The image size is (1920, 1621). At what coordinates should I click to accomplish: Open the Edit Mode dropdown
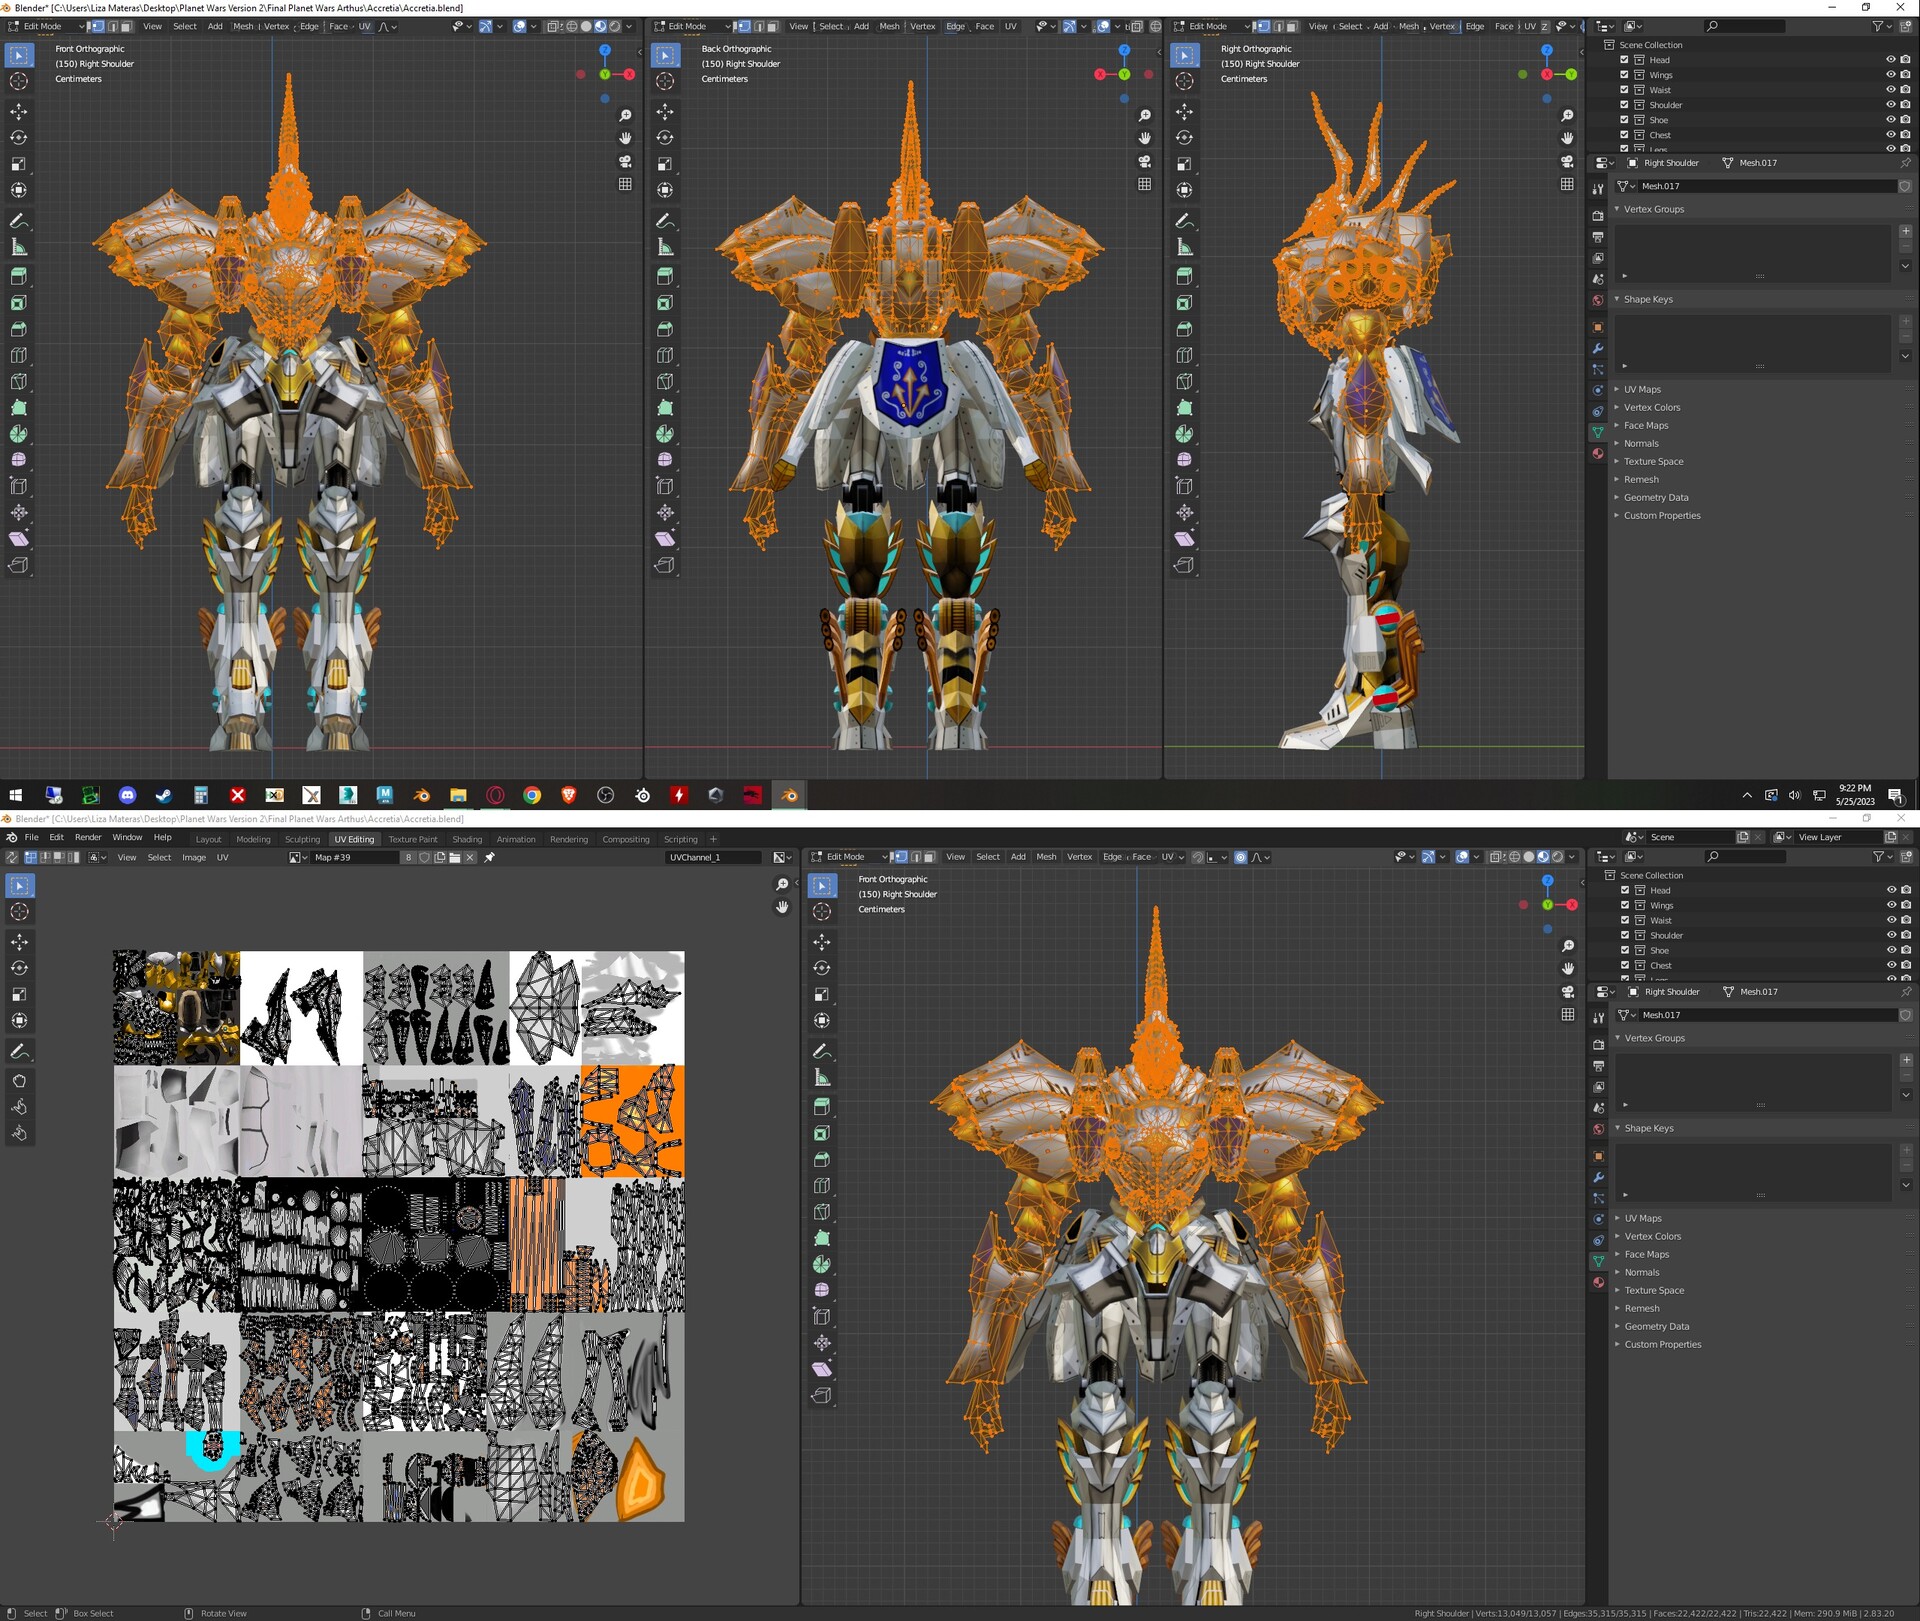[43, 26]
